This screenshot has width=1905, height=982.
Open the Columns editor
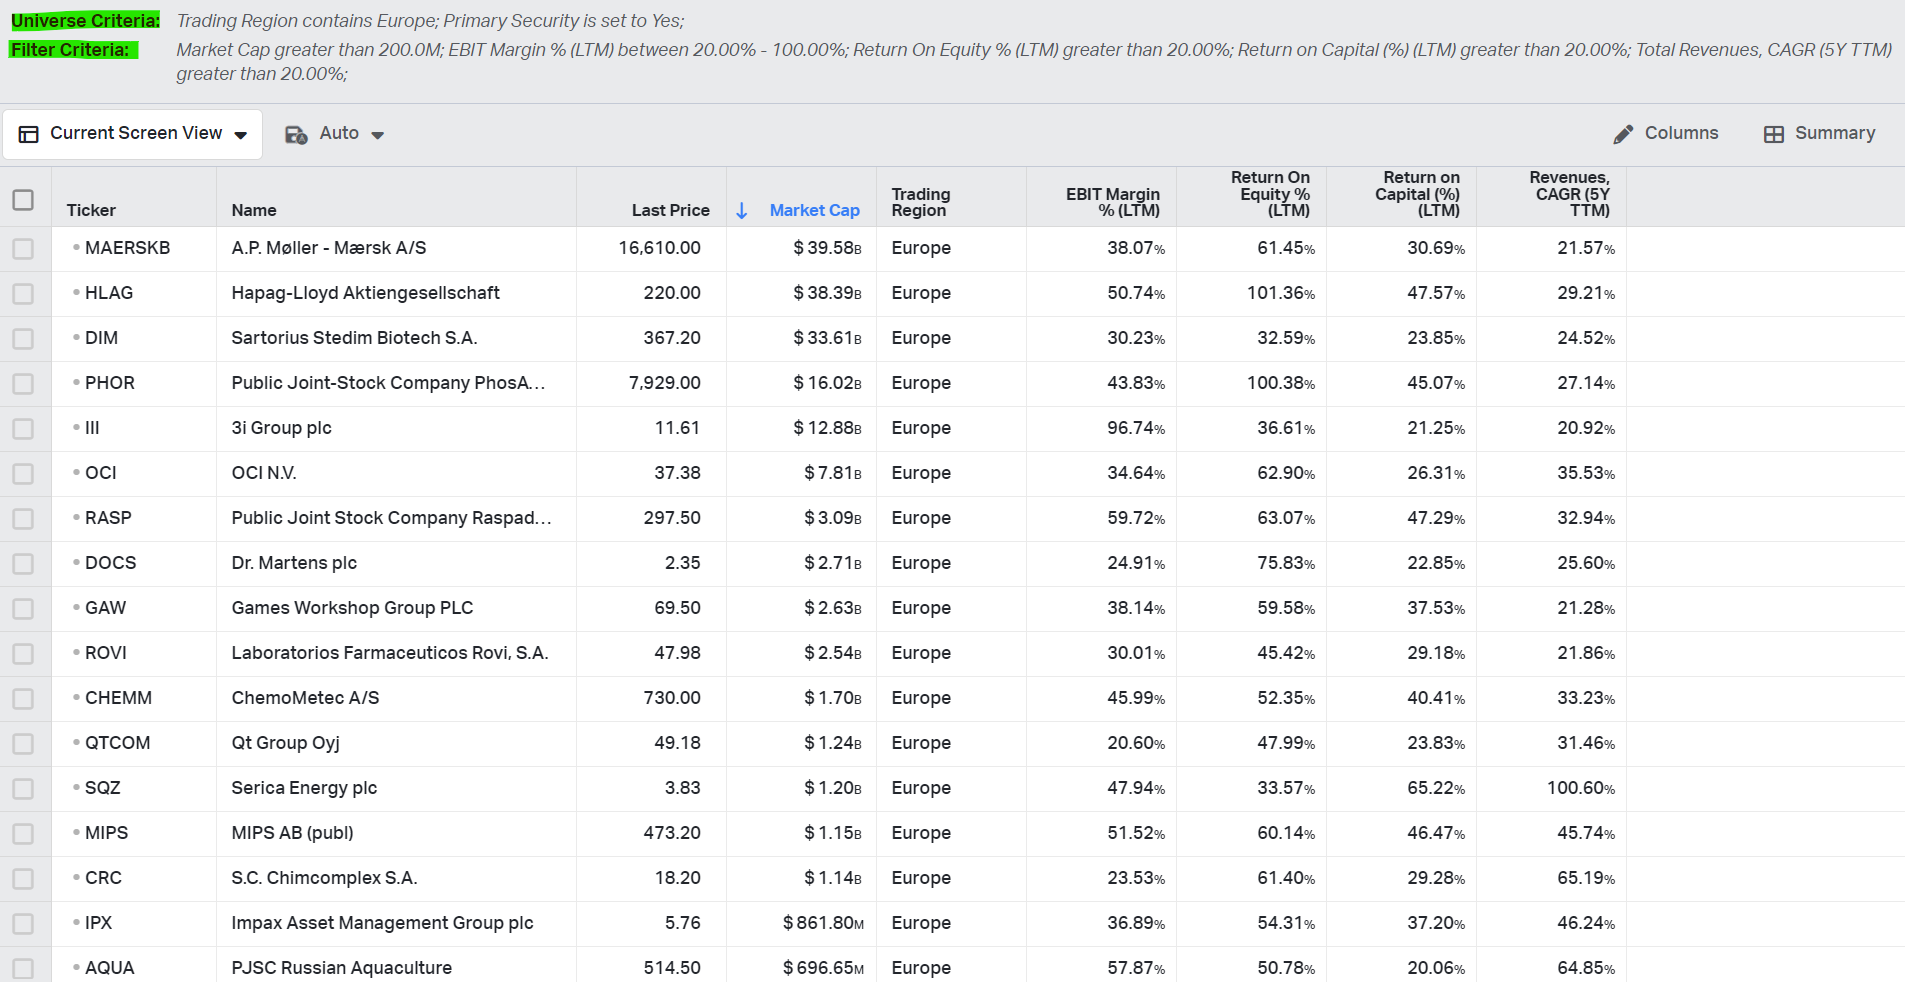click(x=1666, y=134)
